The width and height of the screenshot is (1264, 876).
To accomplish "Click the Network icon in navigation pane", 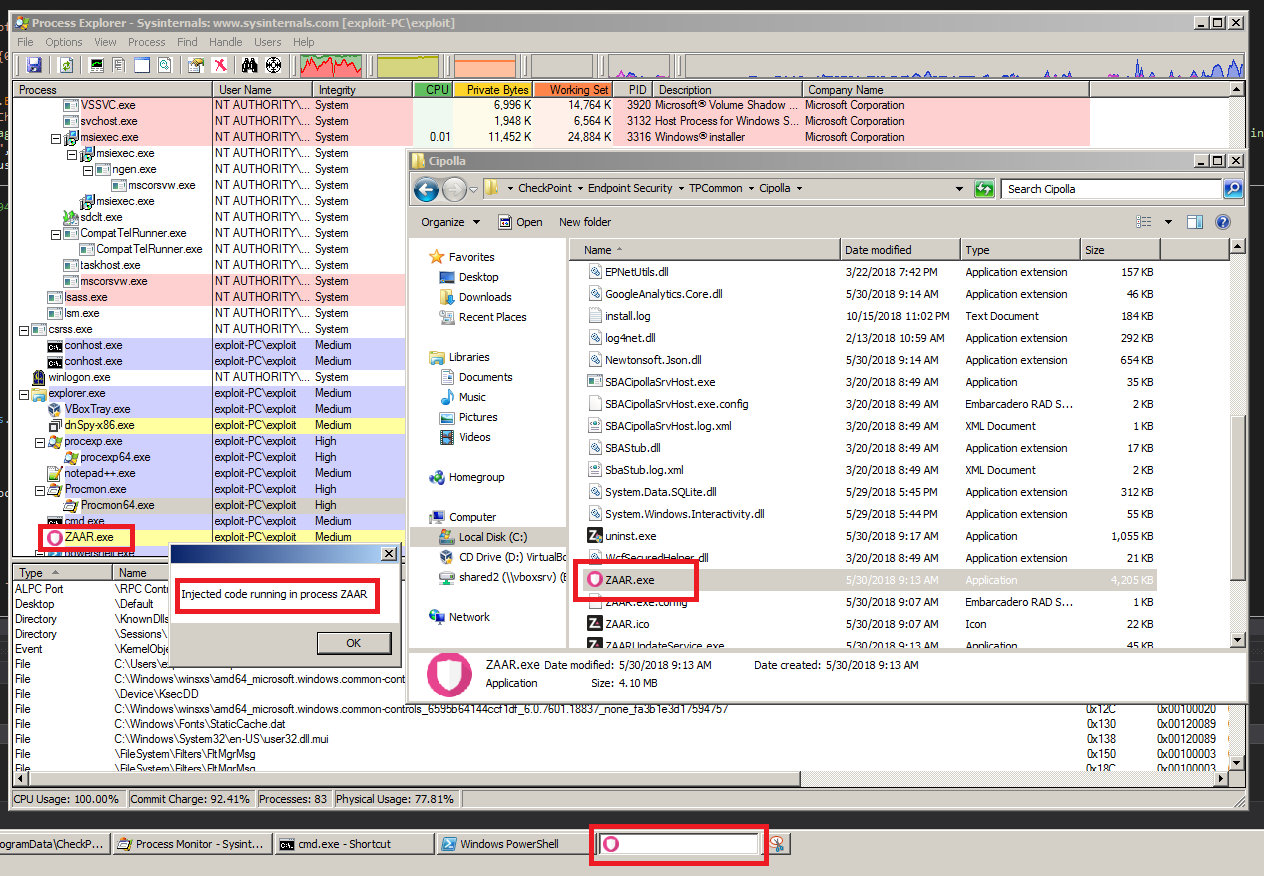I will [437, 617].
